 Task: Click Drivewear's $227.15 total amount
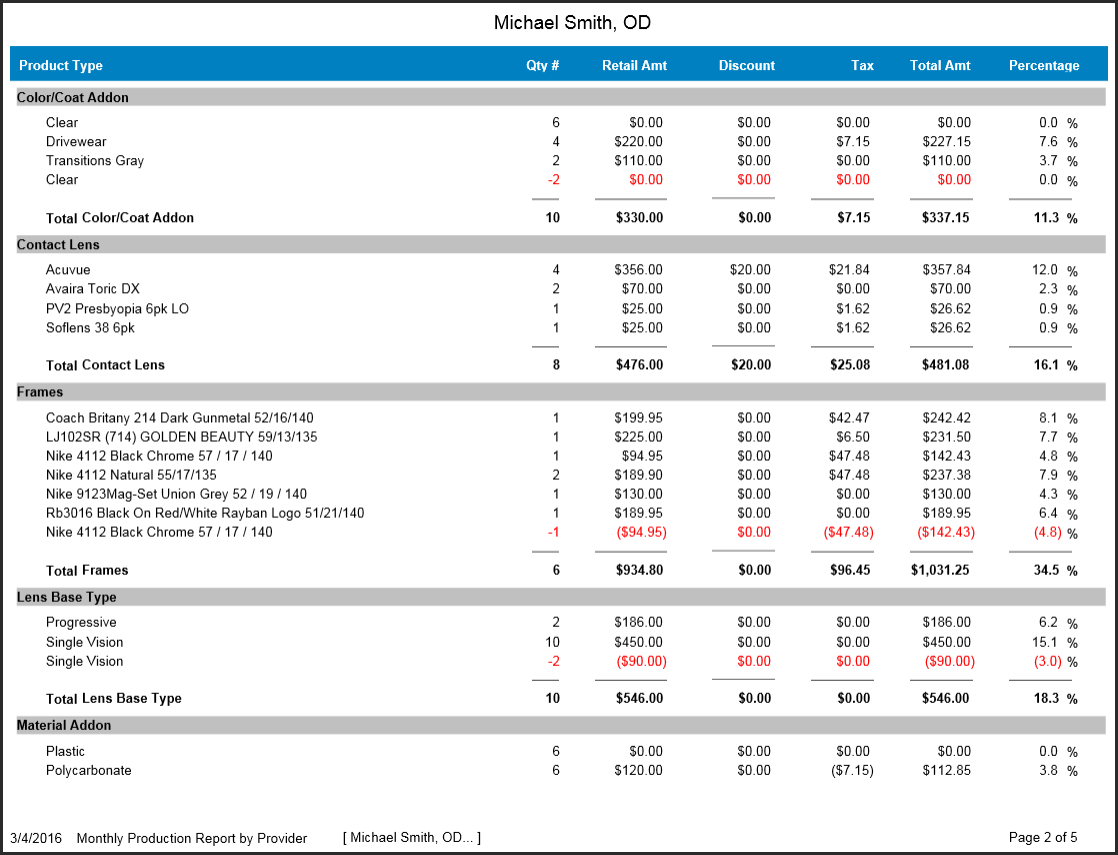(x=946, y=142)
